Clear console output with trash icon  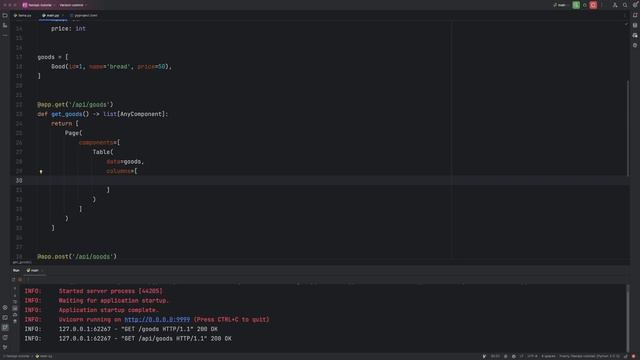coord(15,321)
